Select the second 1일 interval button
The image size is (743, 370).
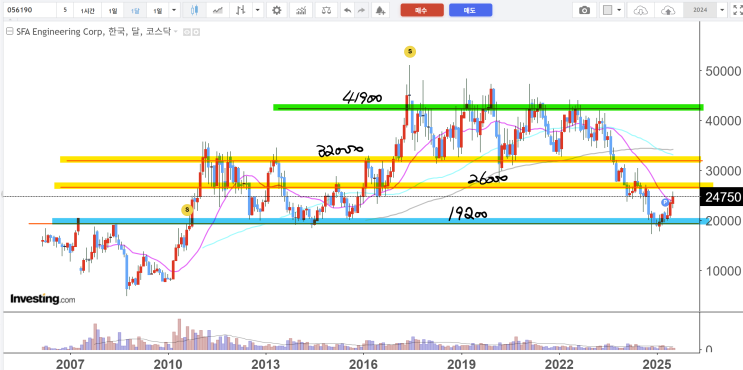coord(158,10)
